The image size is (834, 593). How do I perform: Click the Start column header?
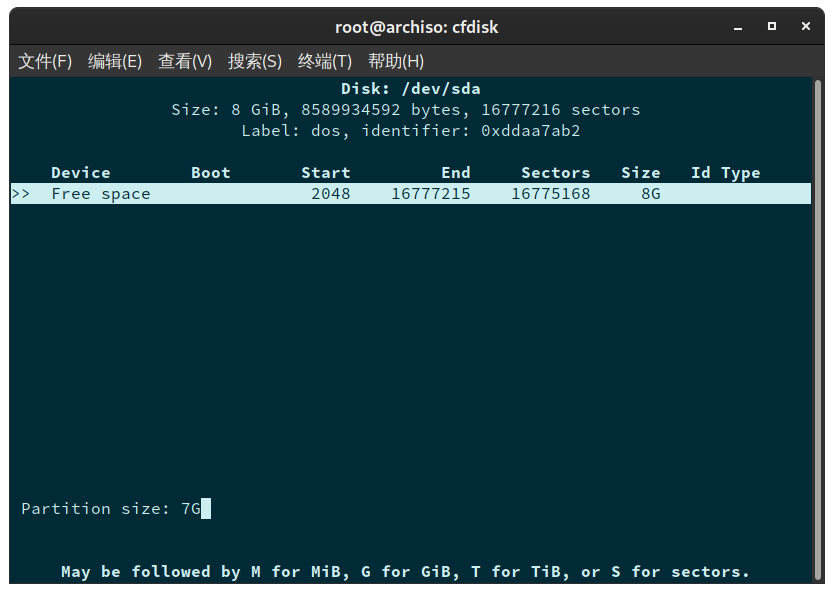tap(325, 172)
